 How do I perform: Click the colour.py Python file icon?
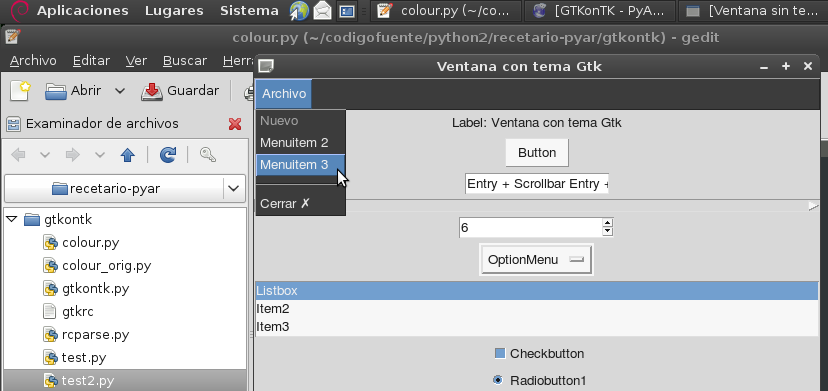point(50,243)
